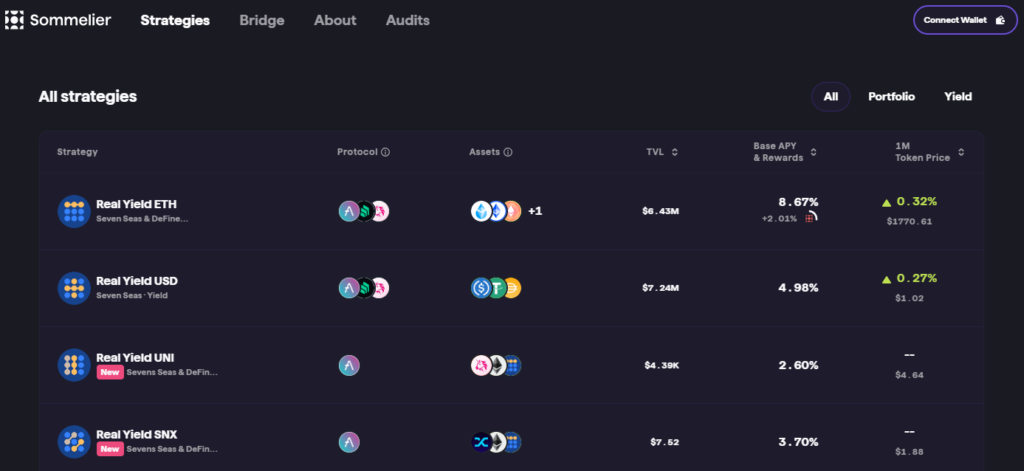Click the rewards icon beside +2.01%
The height and width of the screenshot is (471, 1024).
click(810, 218)
